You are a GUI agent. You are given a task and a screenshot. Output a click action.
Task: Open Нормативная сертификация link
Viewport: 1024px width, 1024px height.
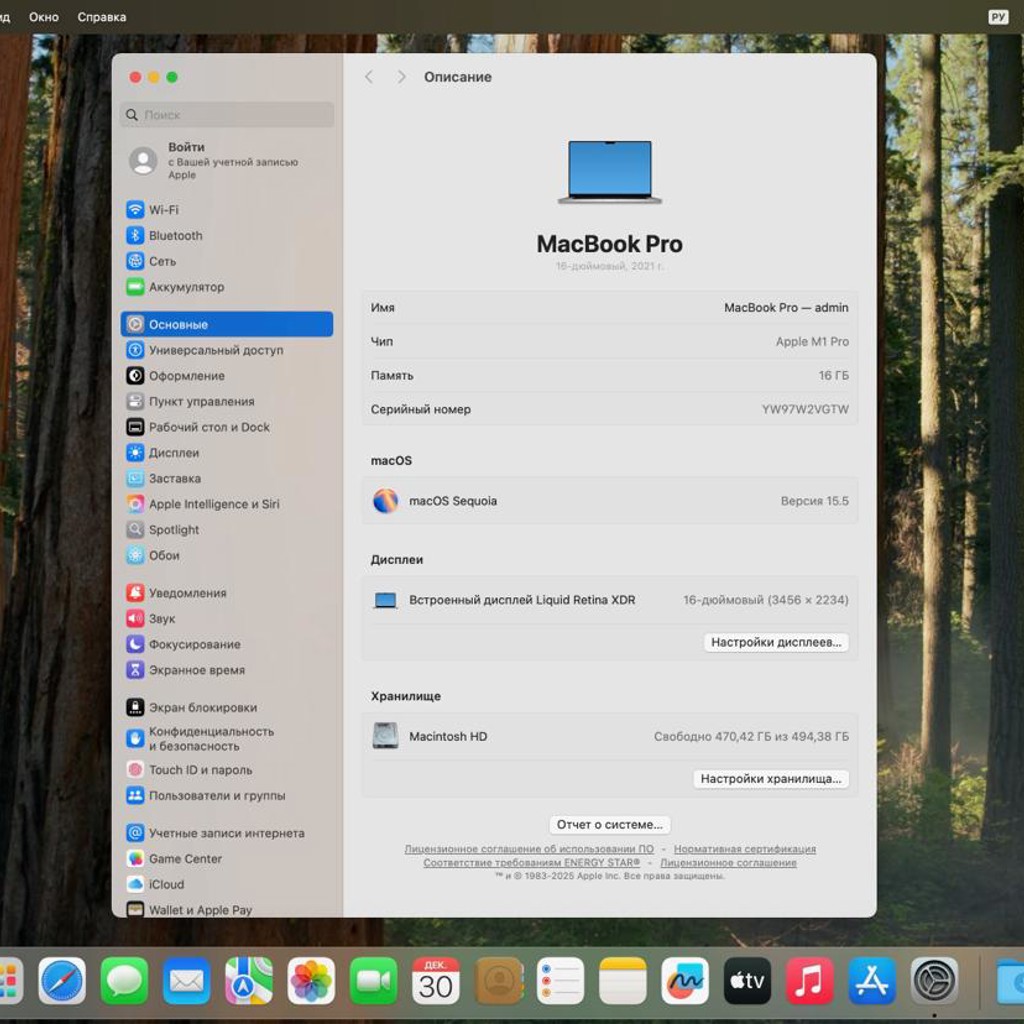[744, 849]
